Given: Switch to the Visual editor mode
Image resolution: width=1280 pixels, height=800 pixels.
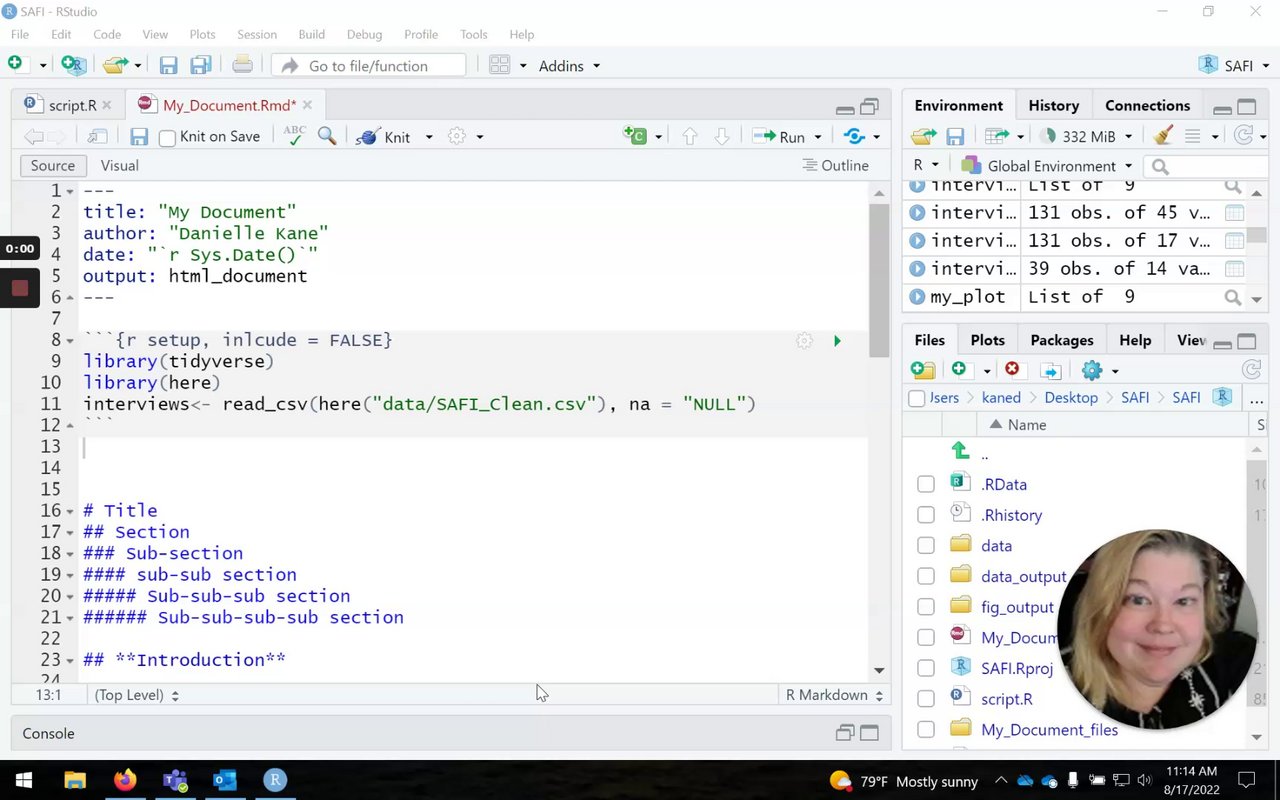Looking at the screenshot, I should (119, 166).
